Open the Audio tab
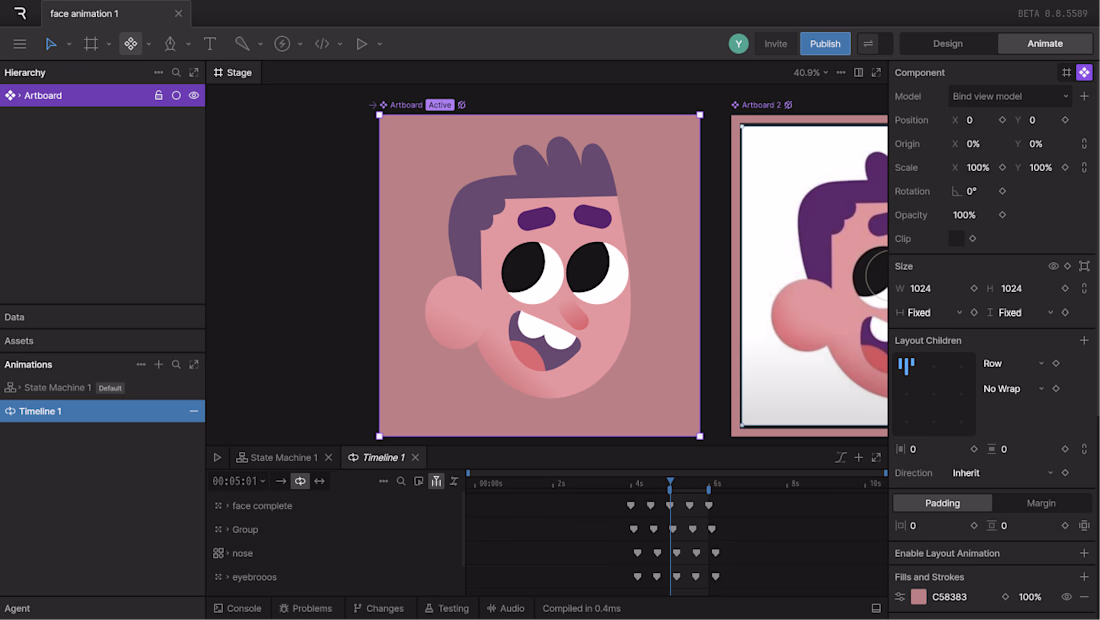Viewport: 1100px width, 620px height. coord(506,608)
